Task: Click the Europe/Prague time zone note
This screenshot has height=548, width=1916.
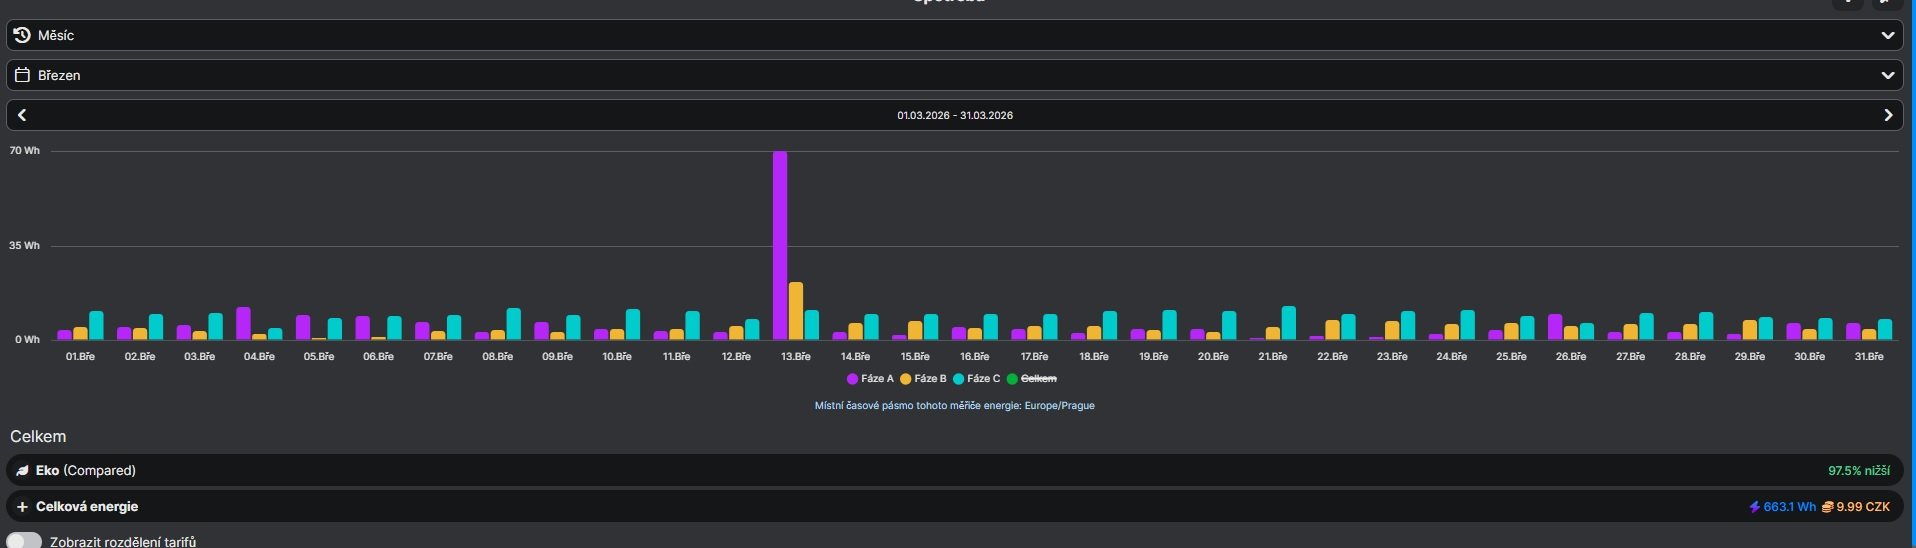Action: click(x=955, y=406)
